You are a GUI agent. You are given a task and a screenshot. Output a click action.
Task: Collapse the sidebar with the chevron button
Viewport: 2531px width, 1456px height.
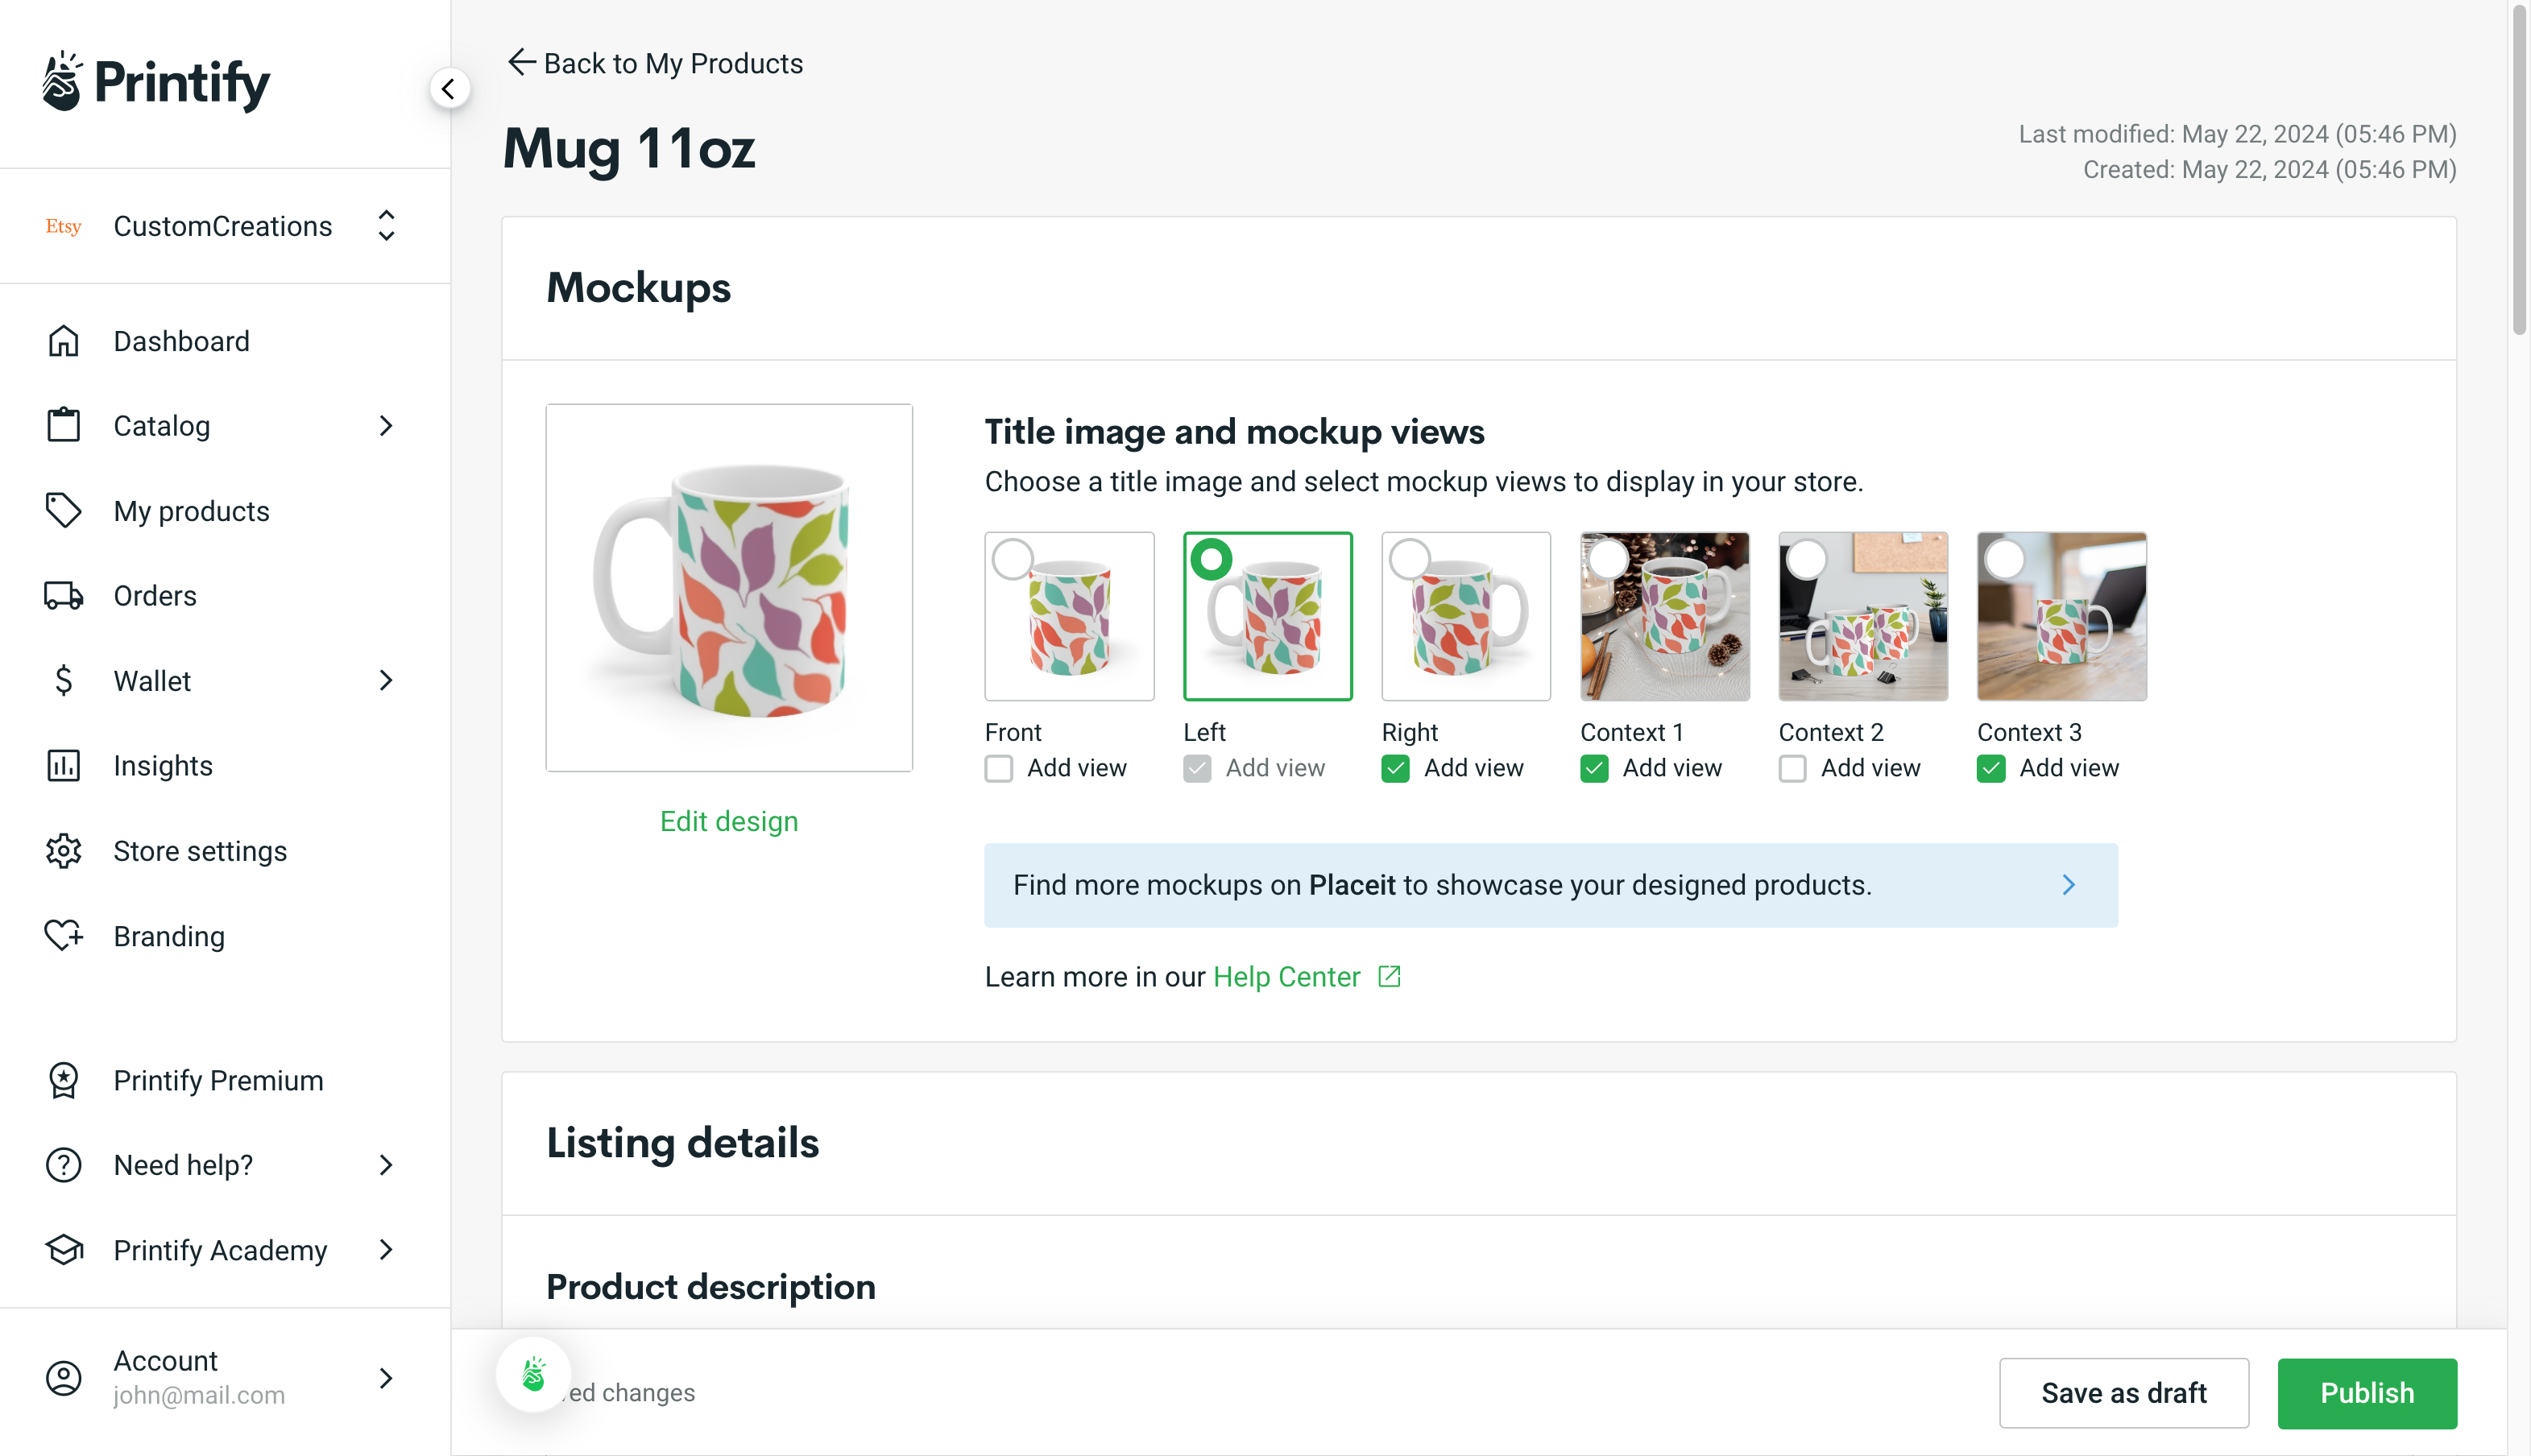pyautogui.click(x=449, y=88)
